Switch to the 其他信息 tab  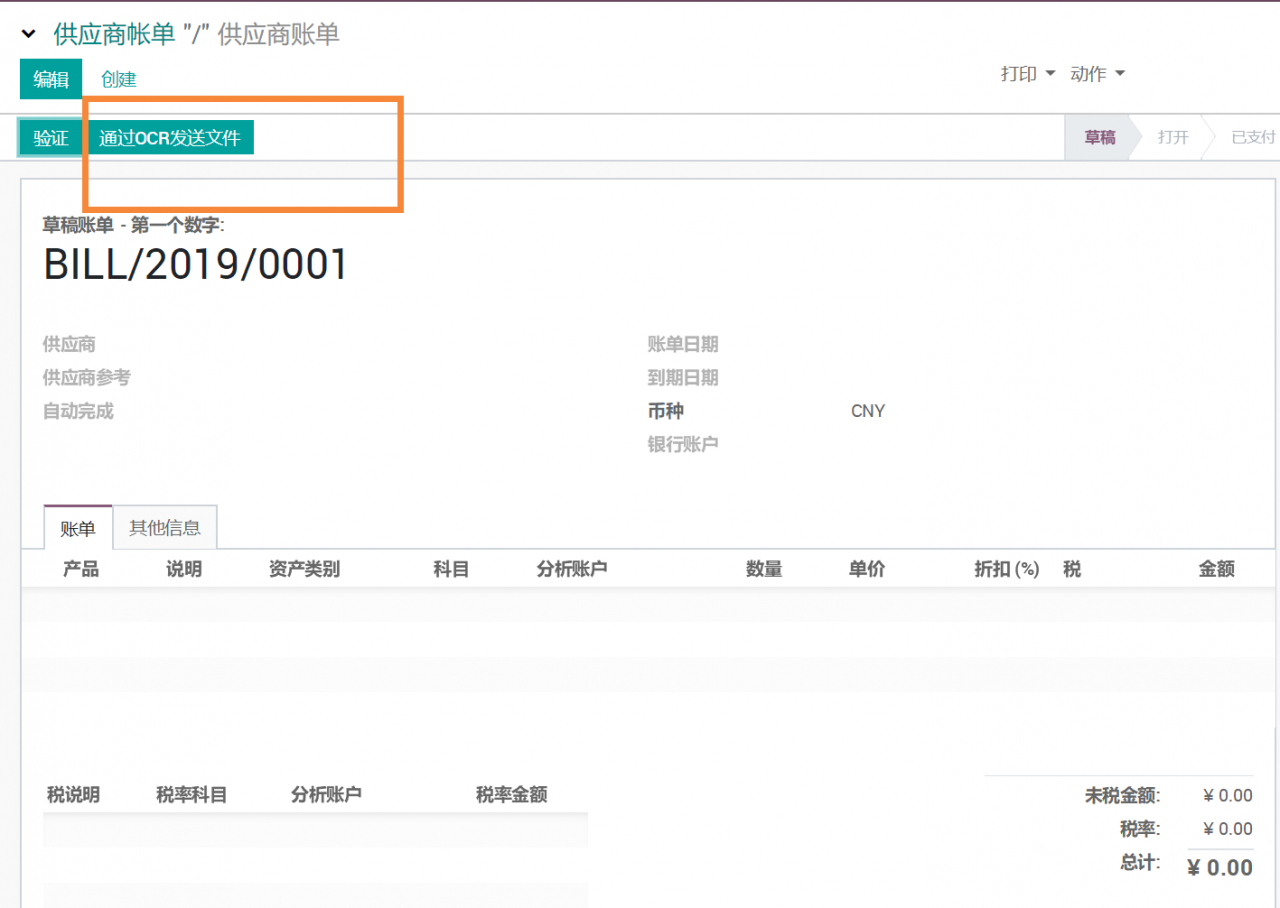[165, 528]
